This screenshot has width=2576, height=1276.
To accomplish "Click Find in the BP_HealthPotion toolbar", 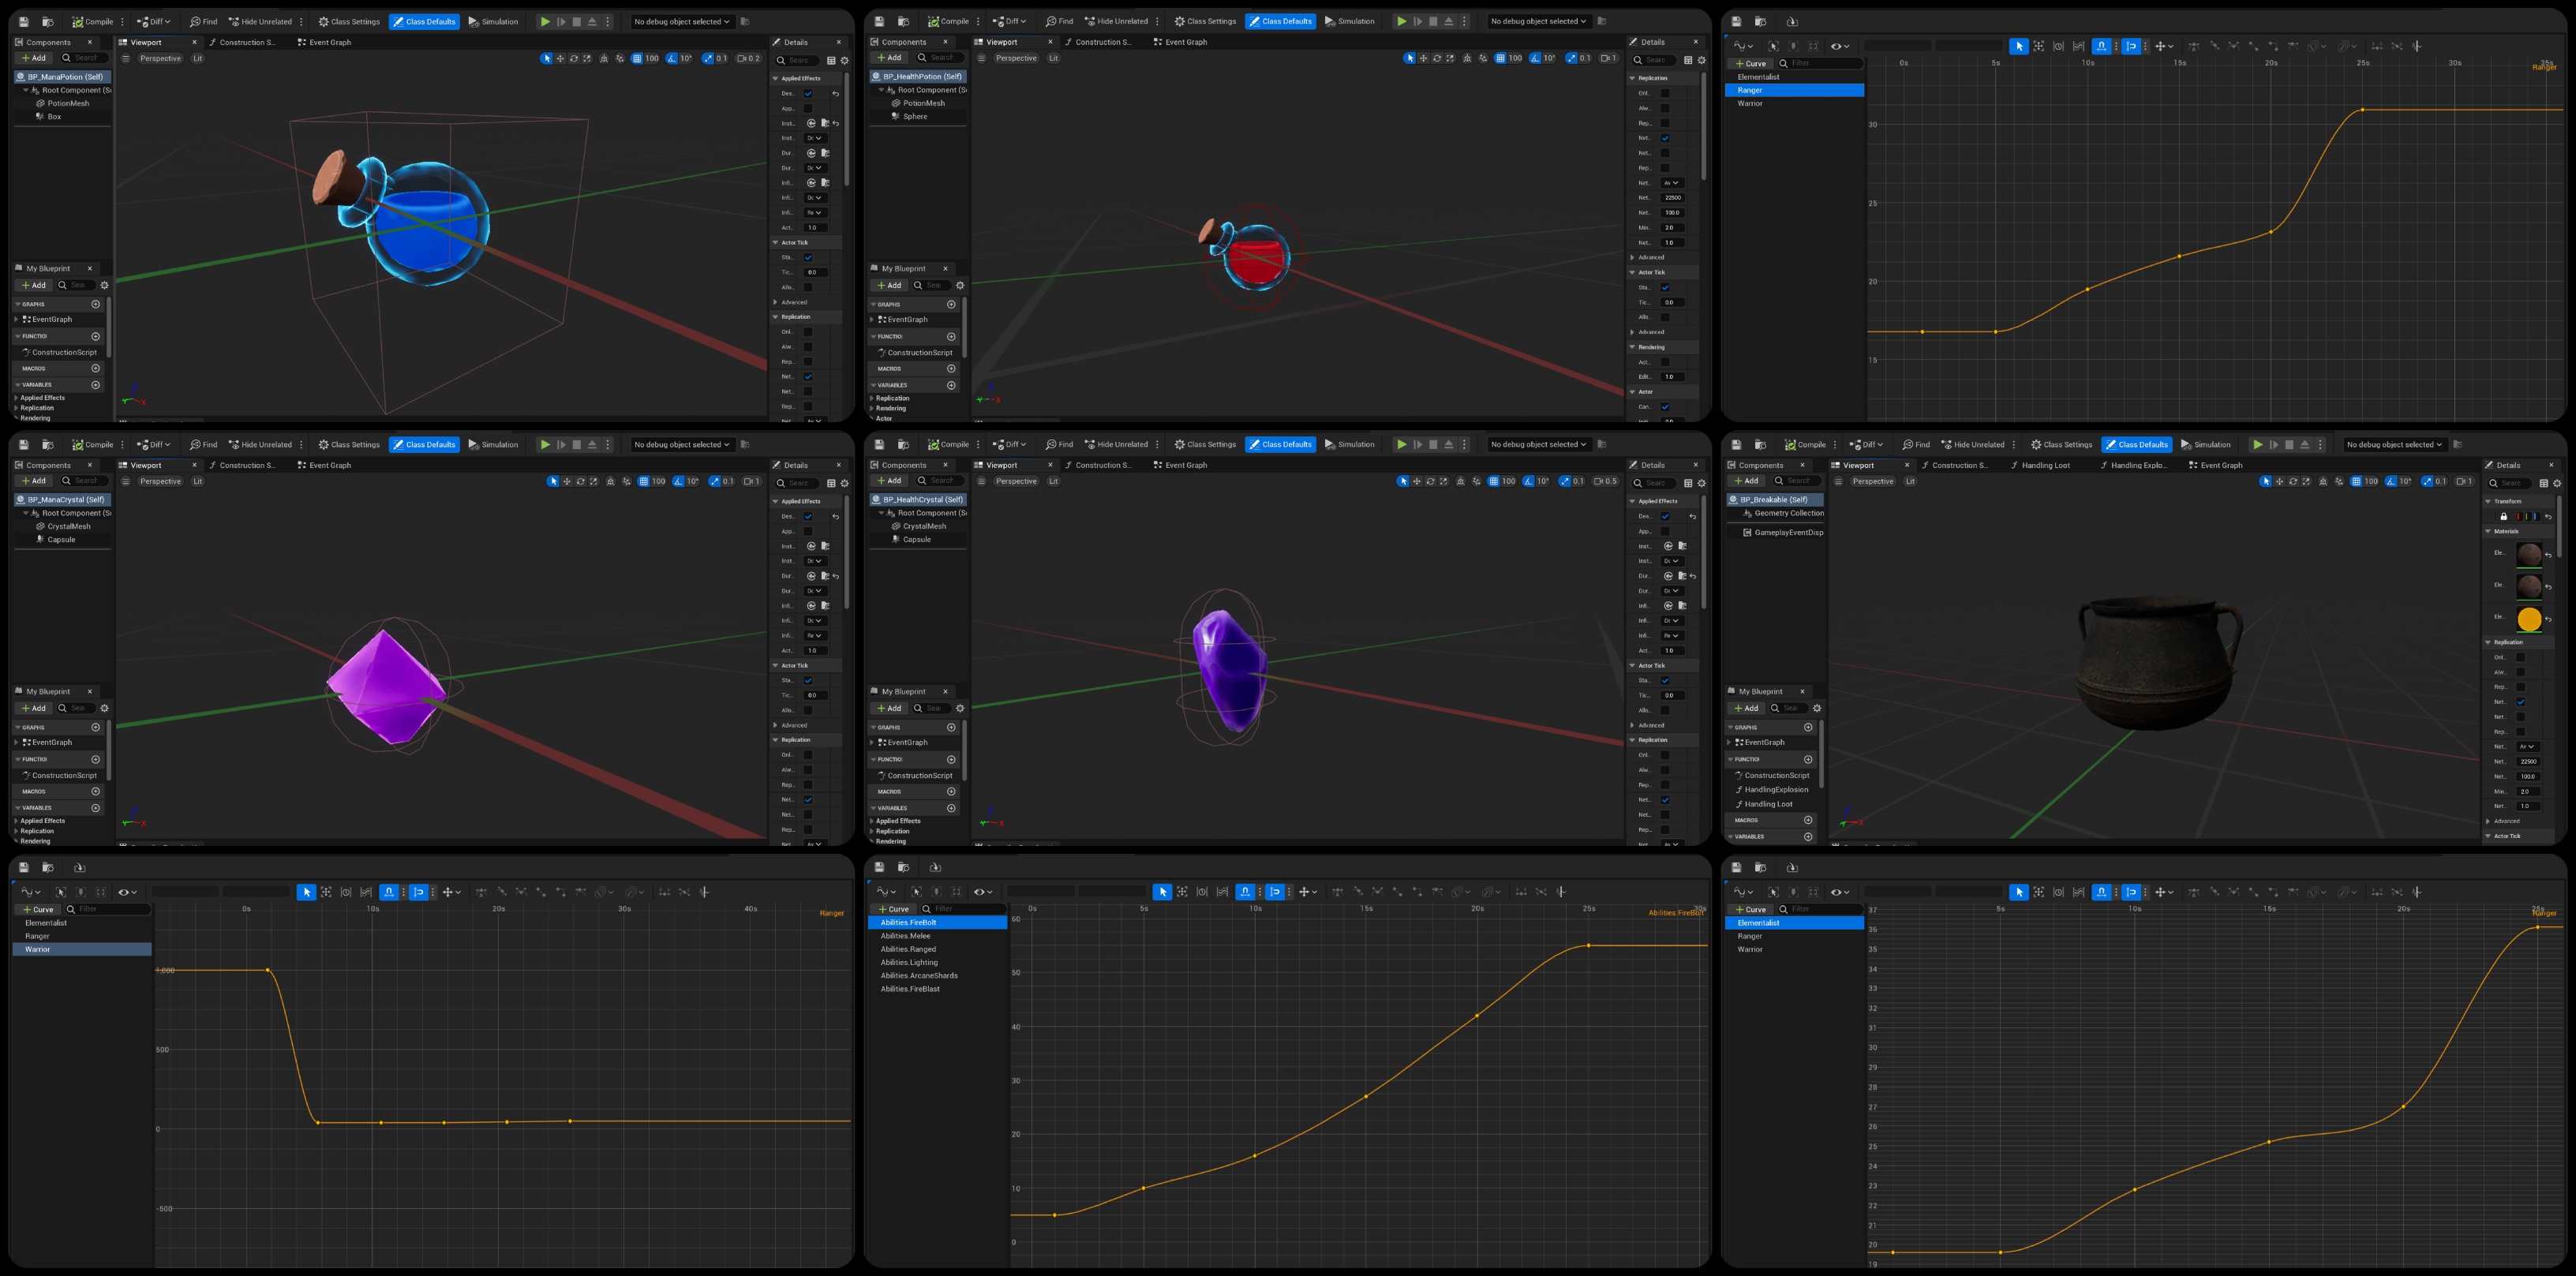I will point(1059,21).
